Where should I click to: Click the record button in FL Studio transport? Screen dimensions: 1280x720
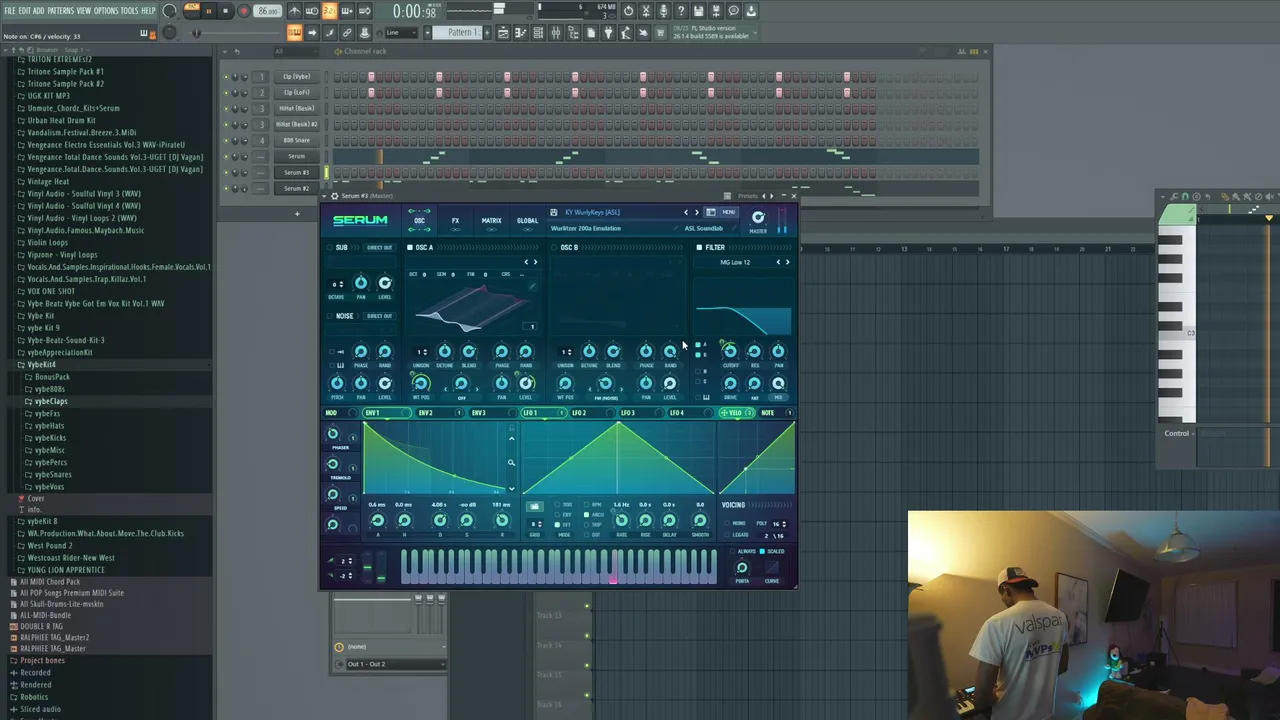tap(243, 11)
